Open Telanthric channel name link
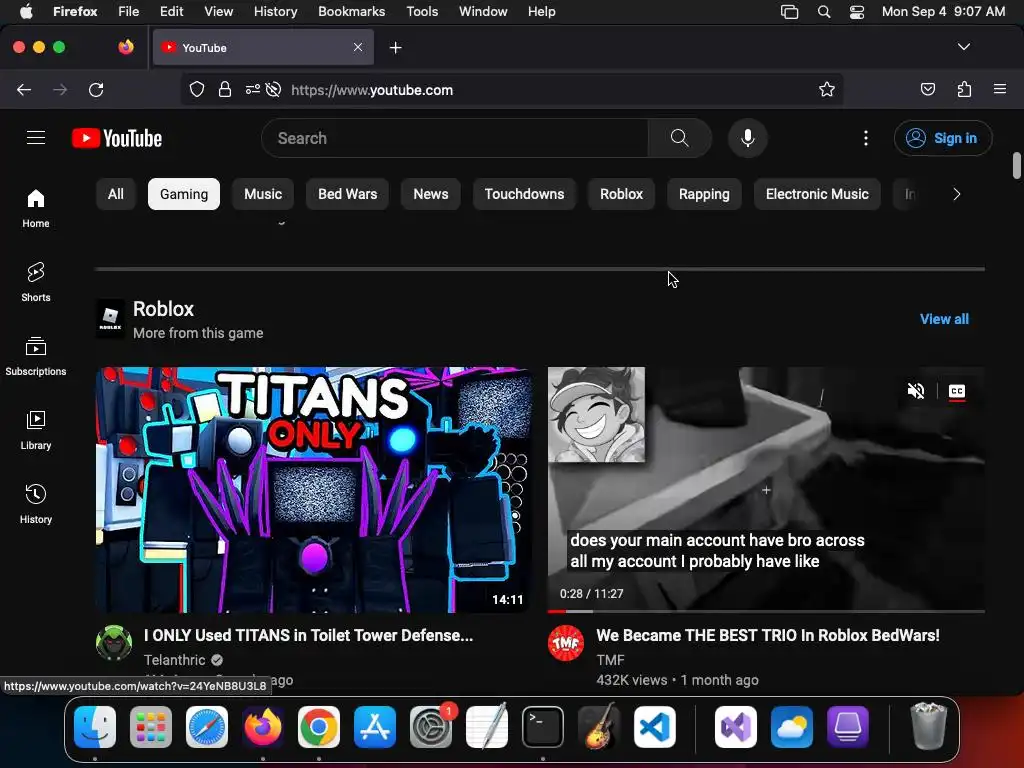 174,660
